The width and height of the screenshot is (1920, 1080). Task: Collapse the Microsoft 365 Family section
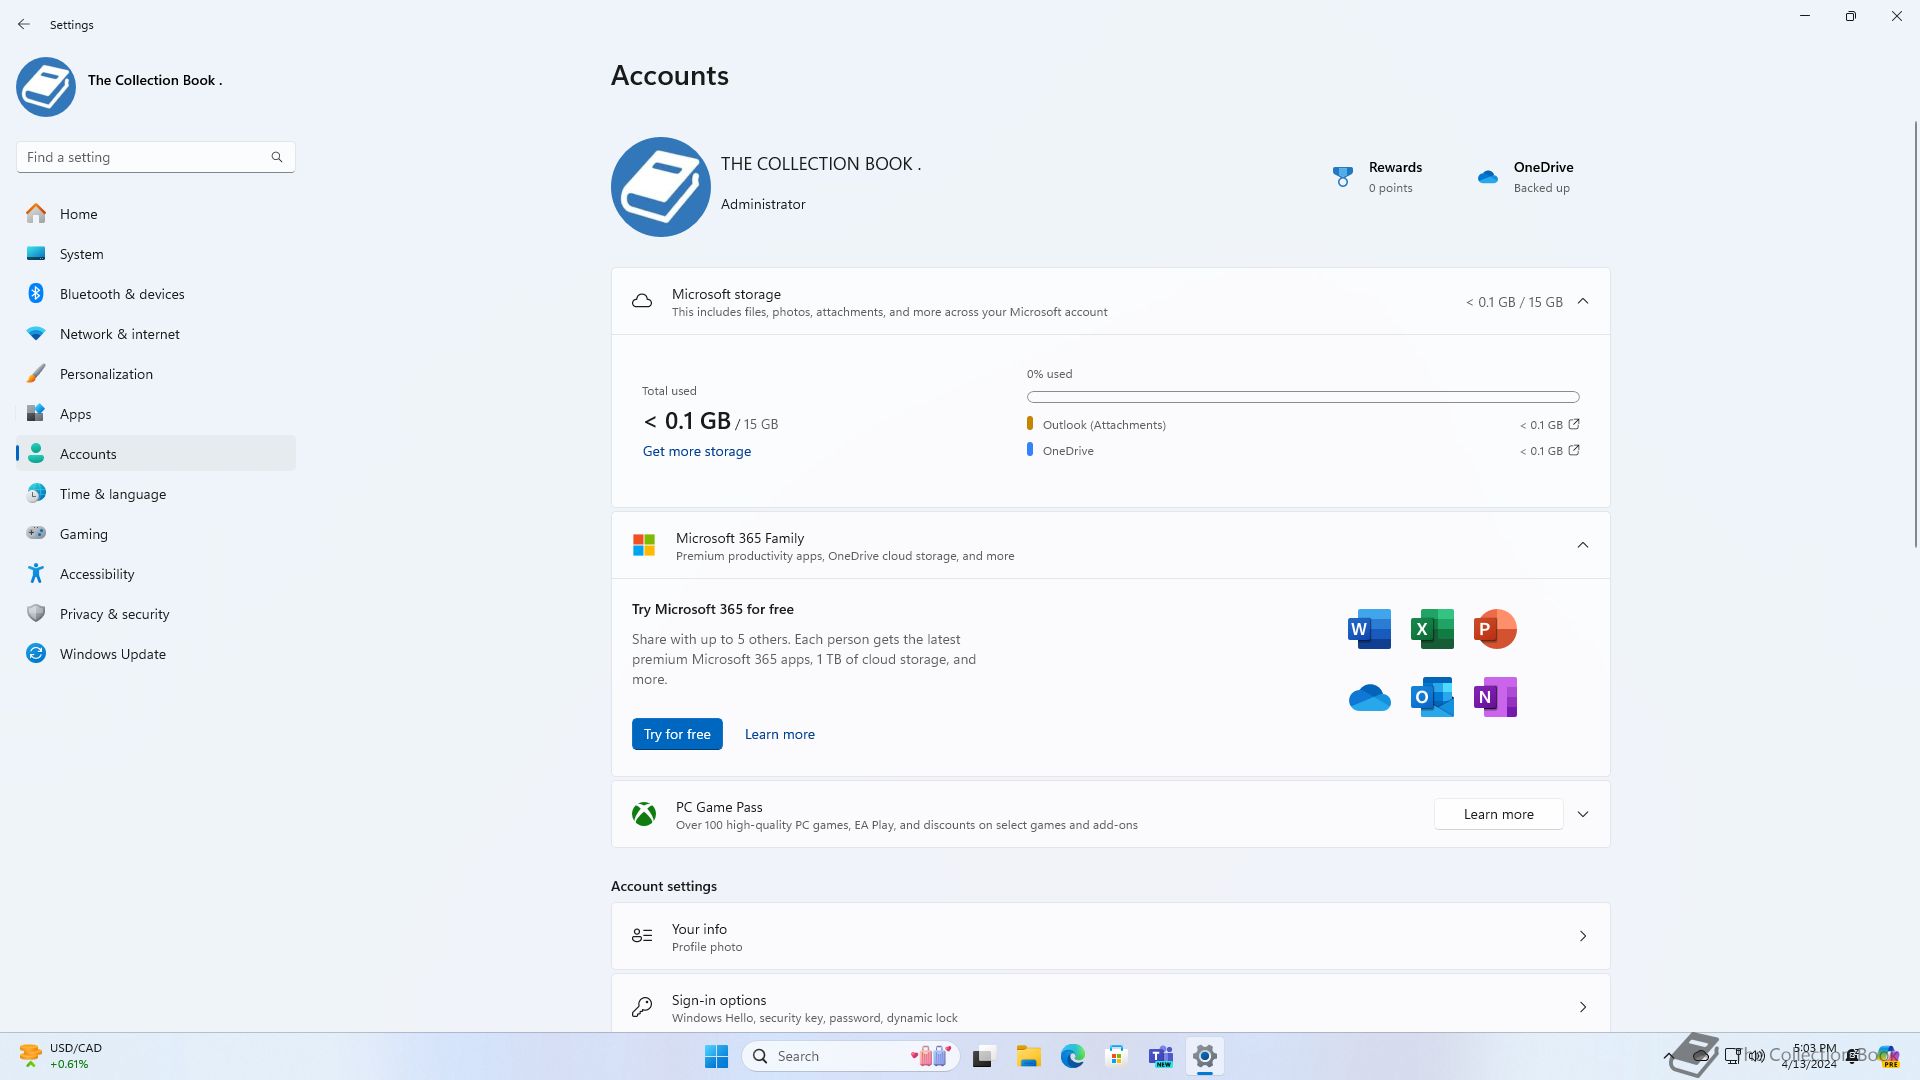[x=1583, y=545]
